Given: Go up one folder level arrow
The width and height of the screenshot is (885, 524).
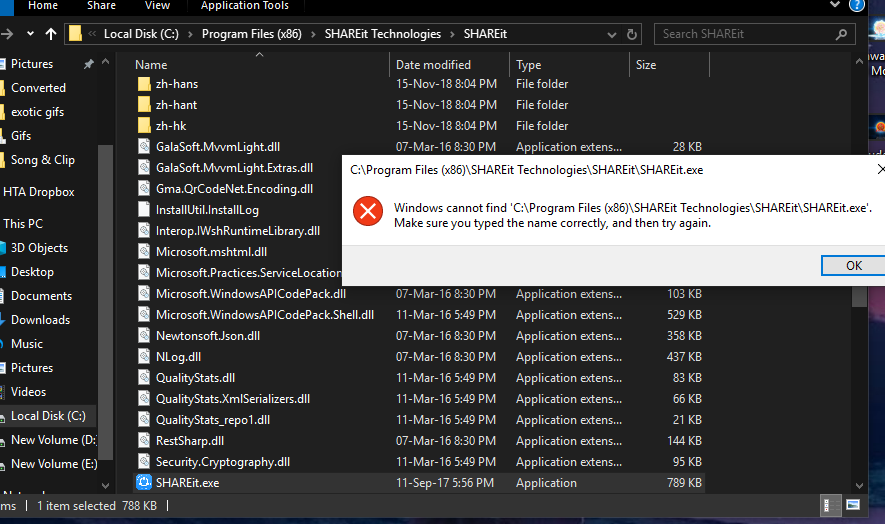Looking at the screenshot, I should pyautogui.click(x=51, y=34).
